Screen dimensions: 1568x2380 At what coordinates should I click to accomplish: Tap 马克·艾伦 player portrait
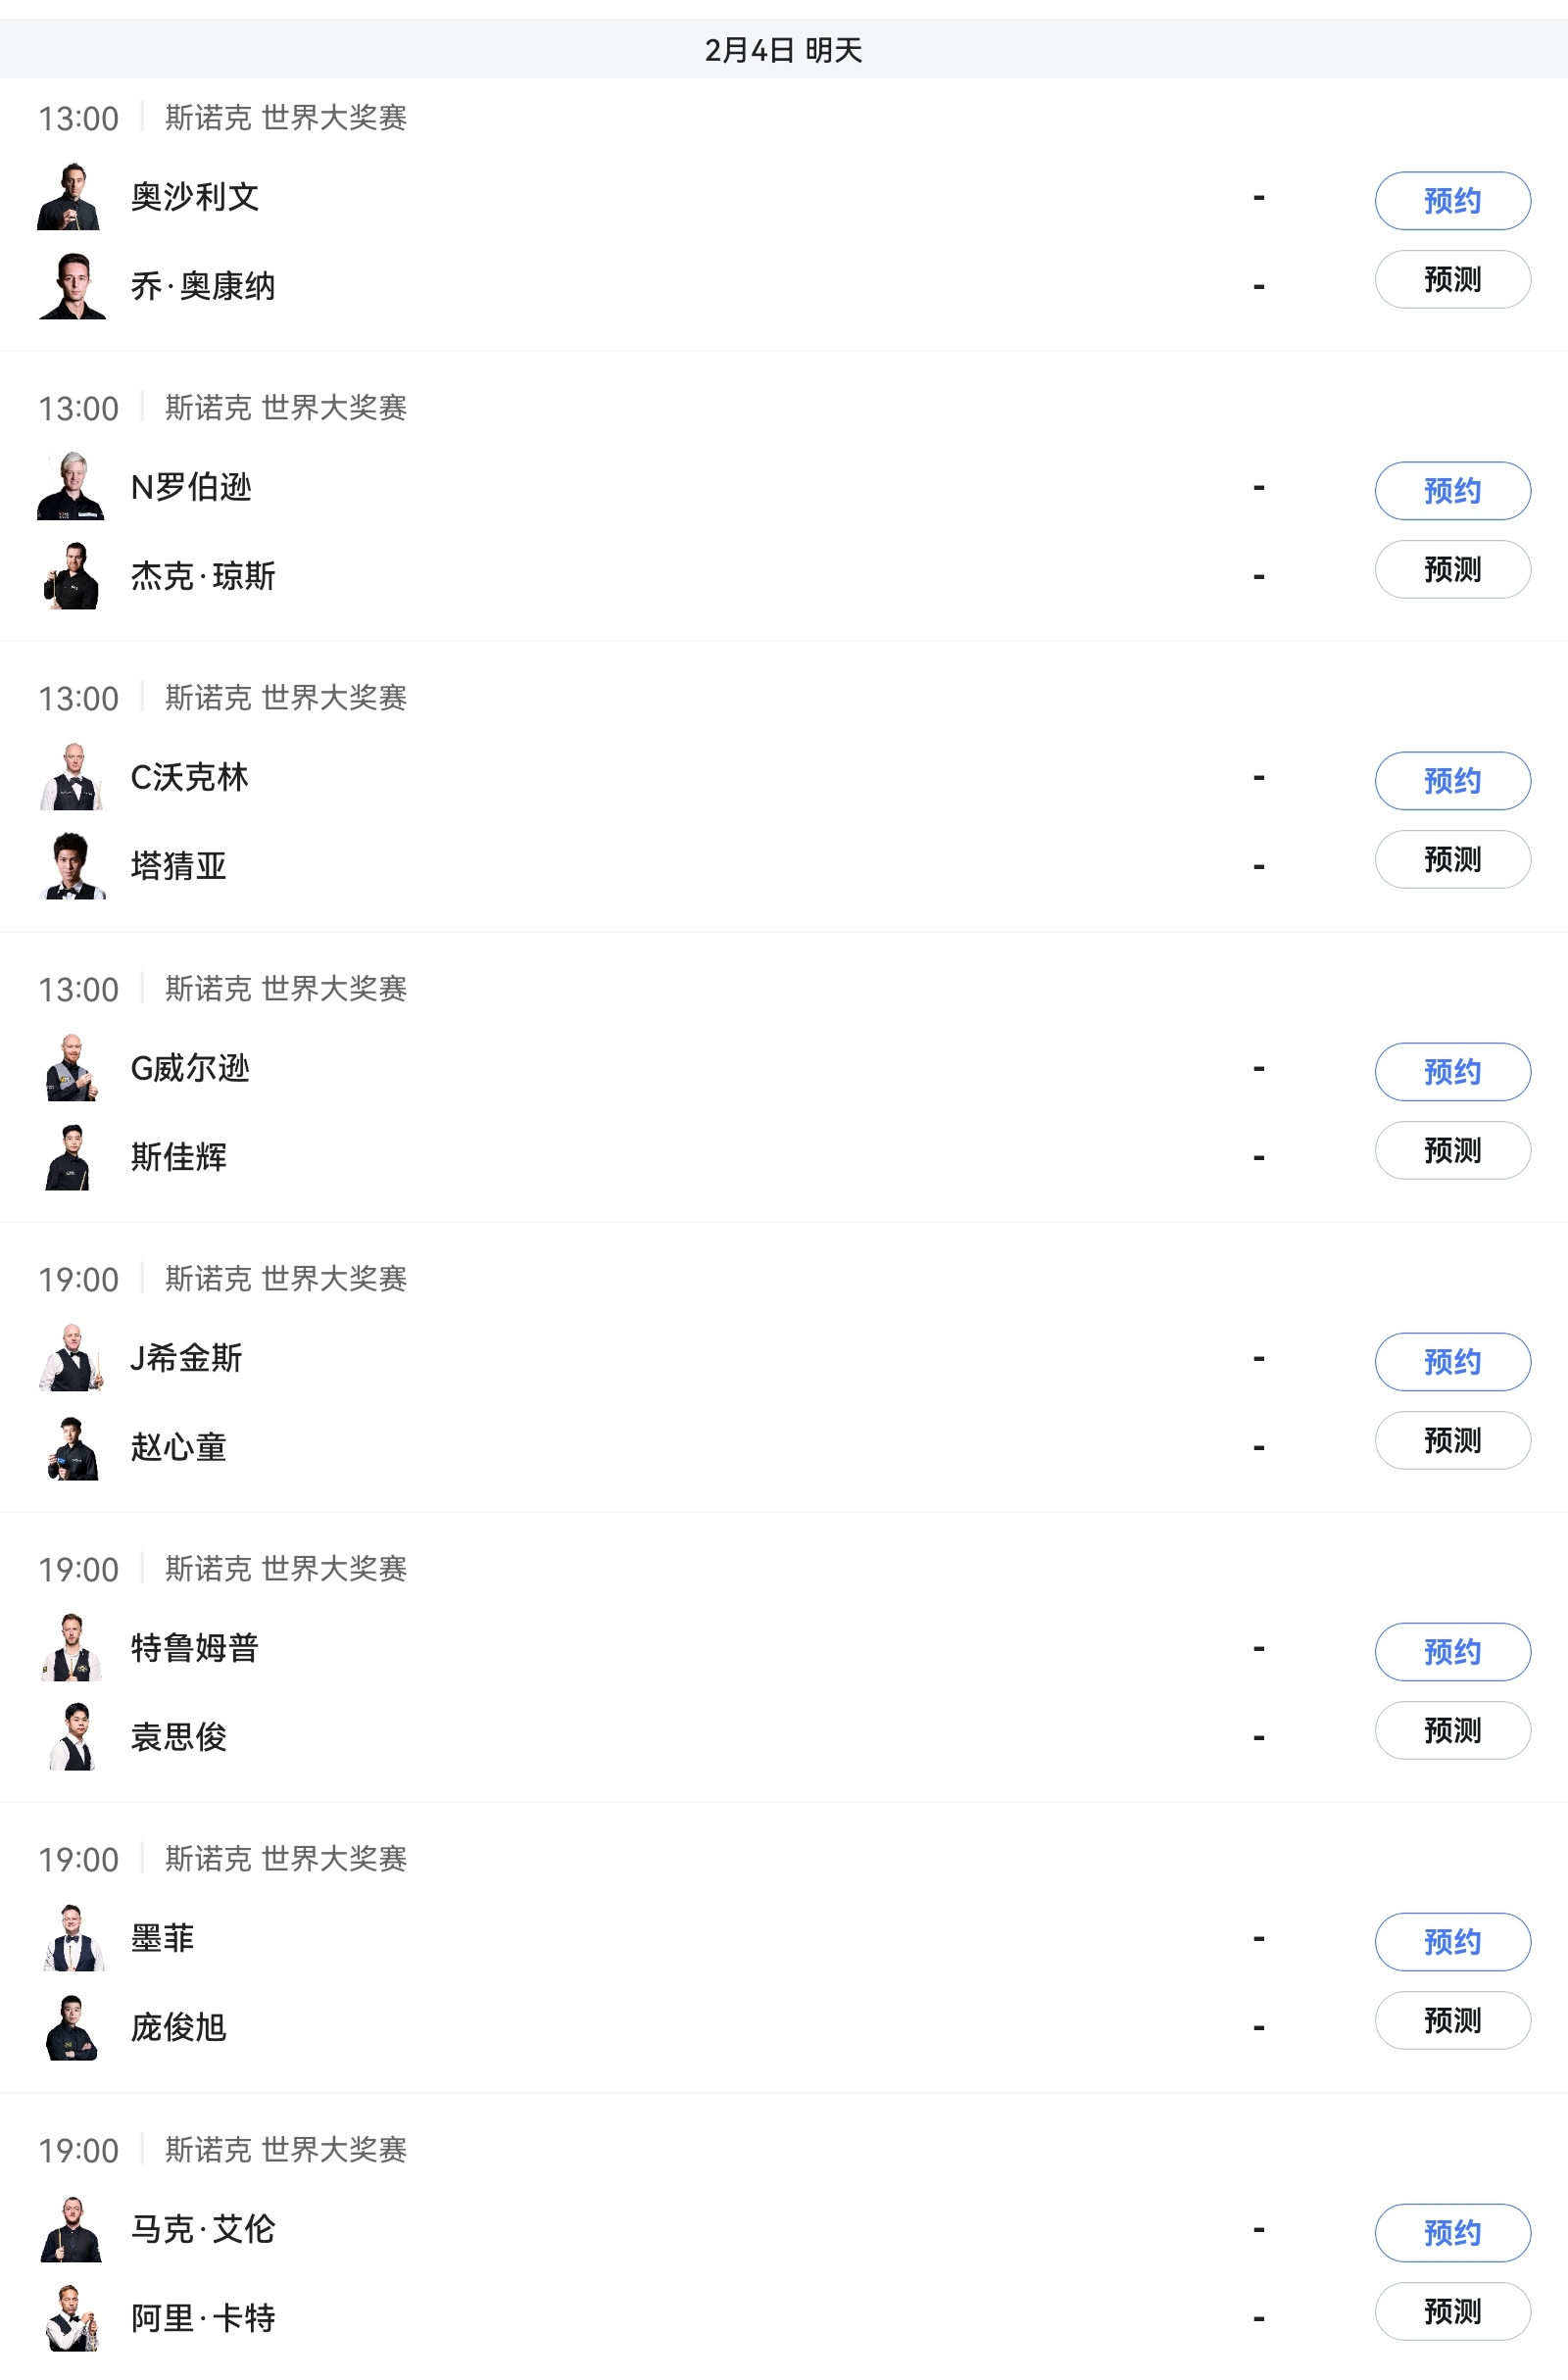[x=72, y=2229]
